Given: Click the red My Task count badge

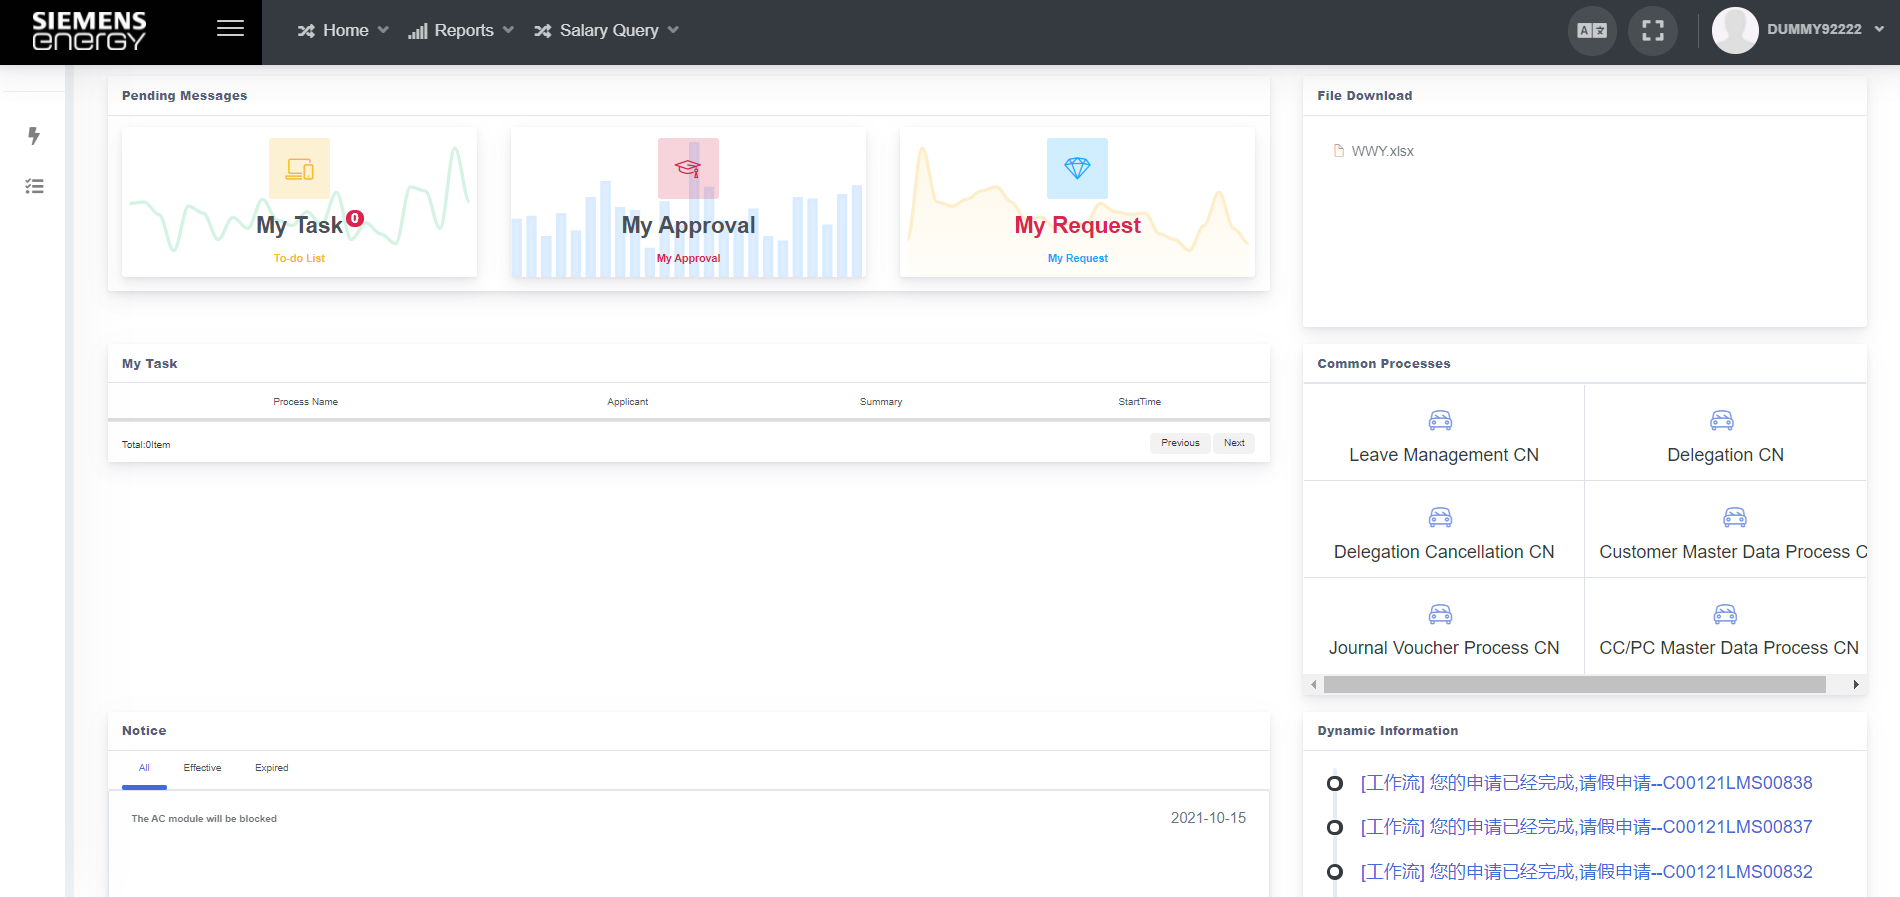Looking at the screenshot, I should (x=355, y=218).
